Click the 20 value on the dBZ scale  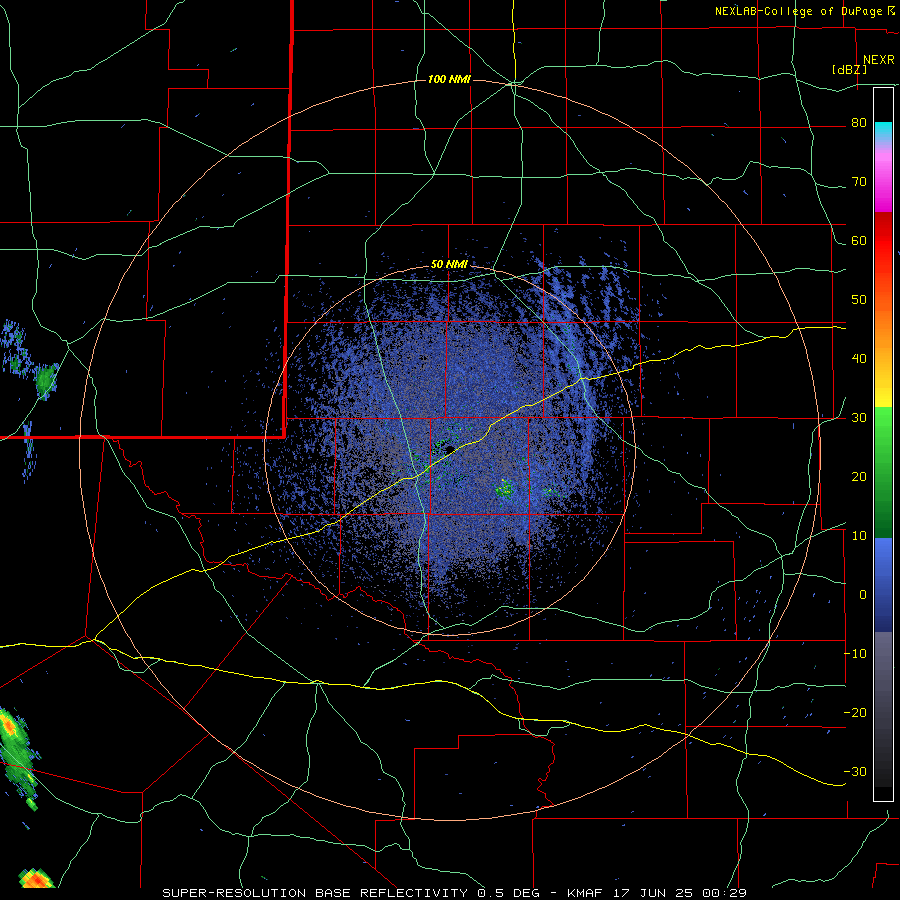(x=859, y=477)
